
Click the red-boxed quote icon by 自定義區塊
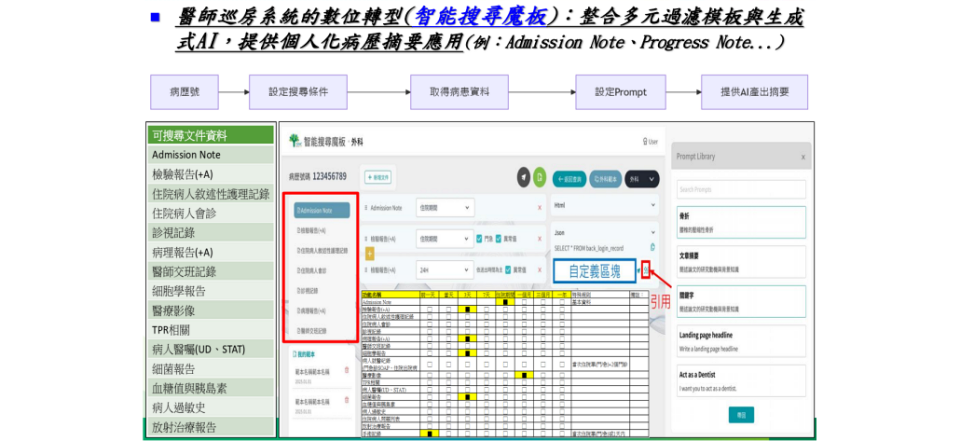point(648,270)
